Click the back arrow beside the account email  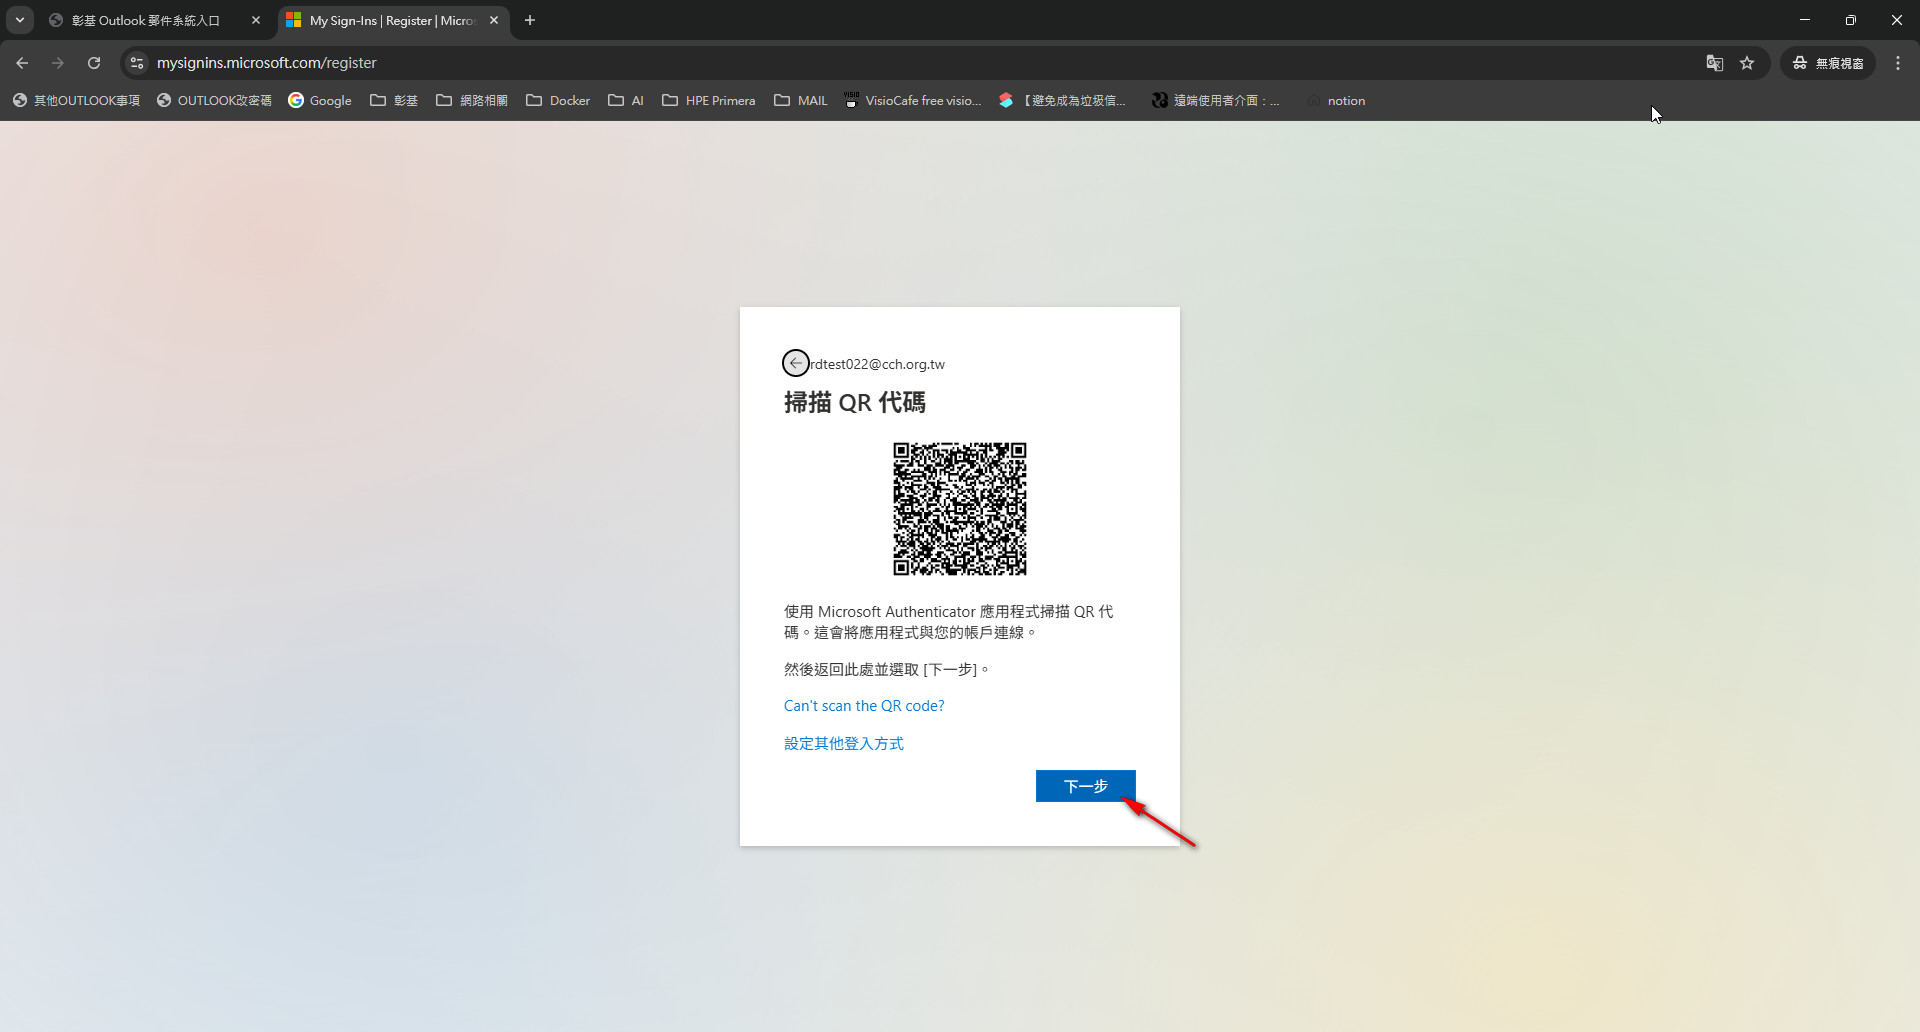tap(795, 363)
